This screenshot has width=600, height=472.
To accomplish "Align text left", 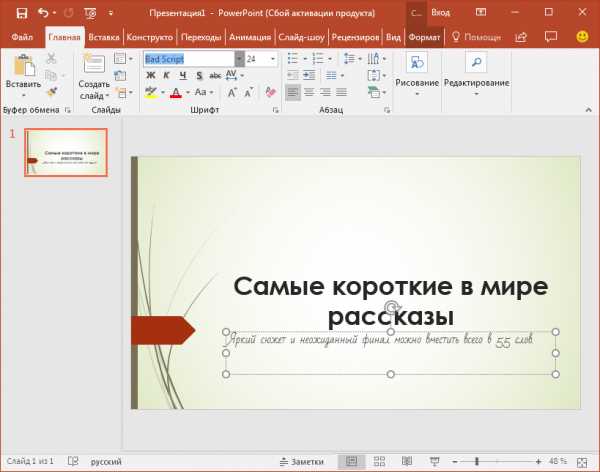I will click(x=293, y=92).
